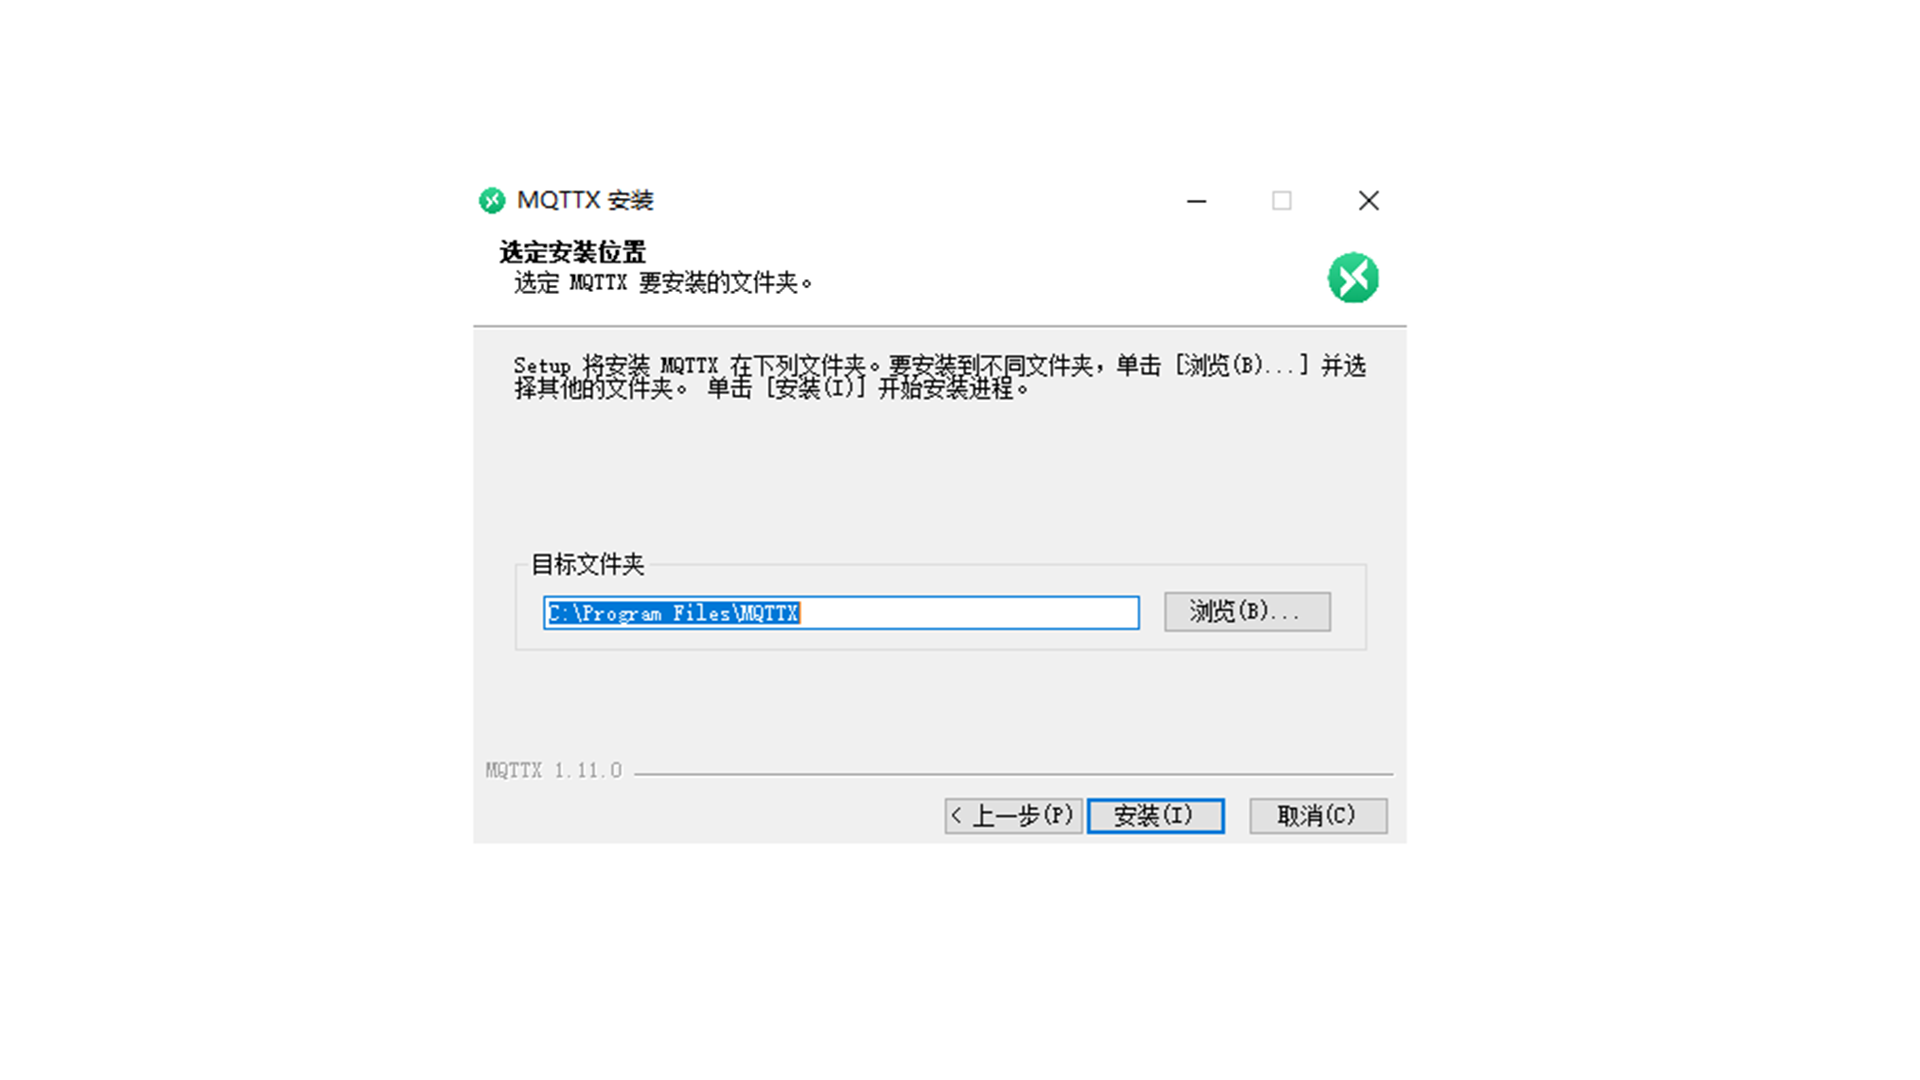Focus the destination folder path field
1920x1080 pixels.
click(x=841, y=613)
